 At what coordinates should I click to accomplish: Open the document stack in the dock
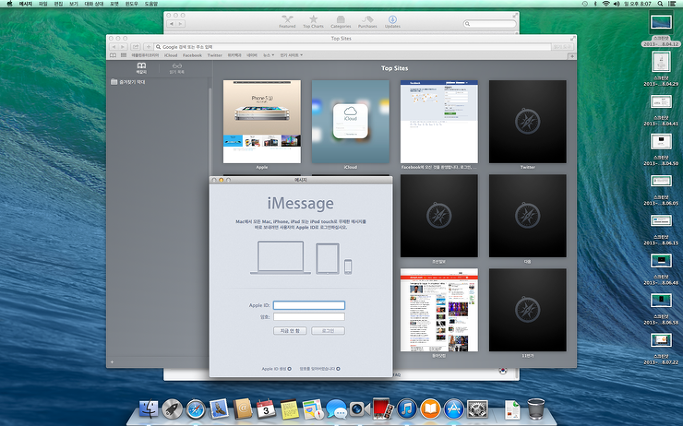[513, 409]
